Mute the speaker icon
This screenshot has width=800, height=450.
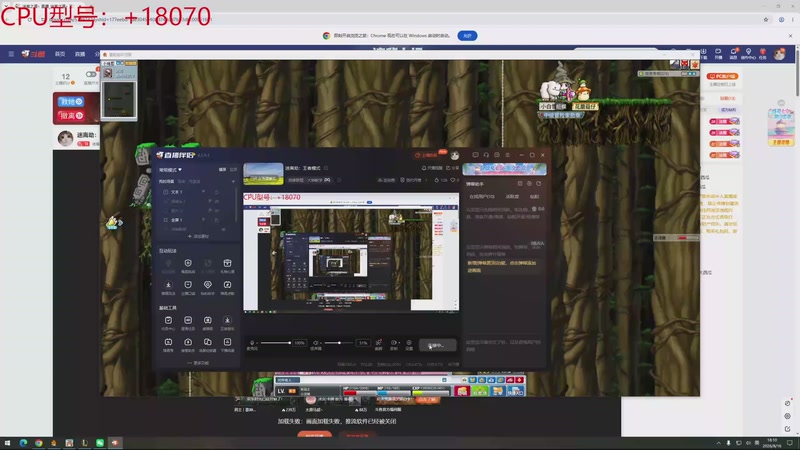(315, 343)
